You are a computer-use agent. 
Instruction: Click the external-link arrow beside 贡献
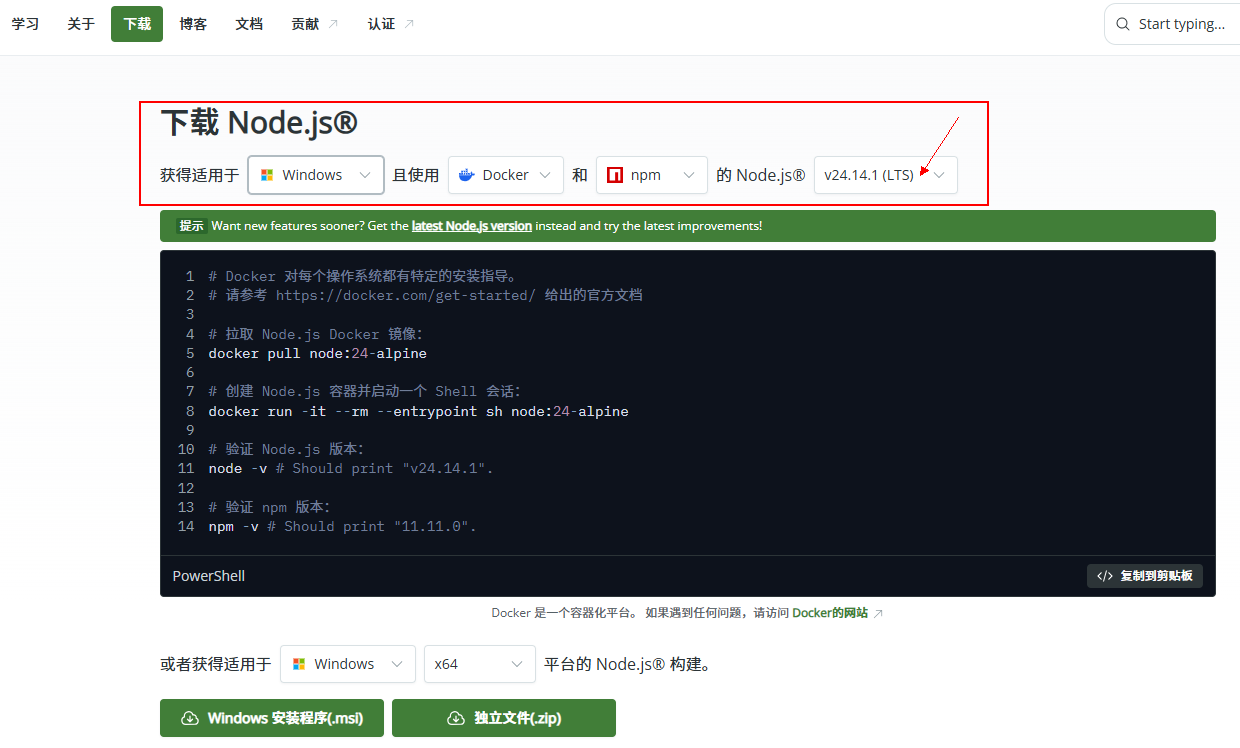pos(333,24)
